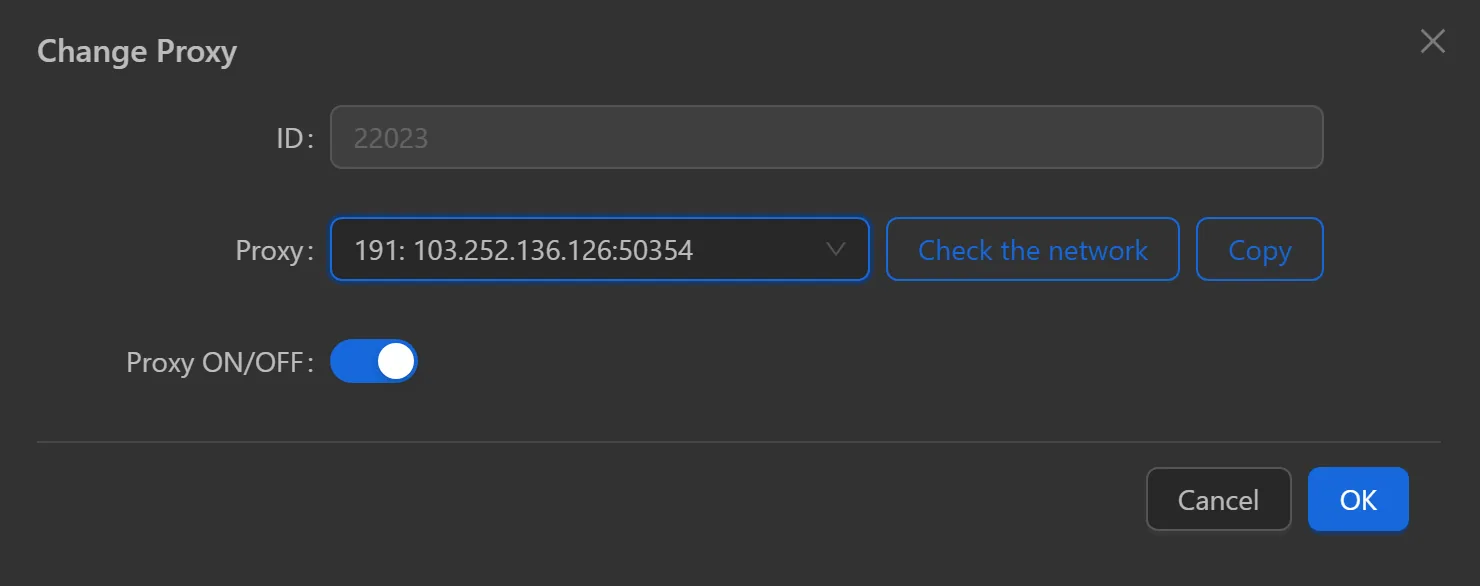
Task: Click the chevron icon in the Proxy box
Action: [x=836, y=249]
